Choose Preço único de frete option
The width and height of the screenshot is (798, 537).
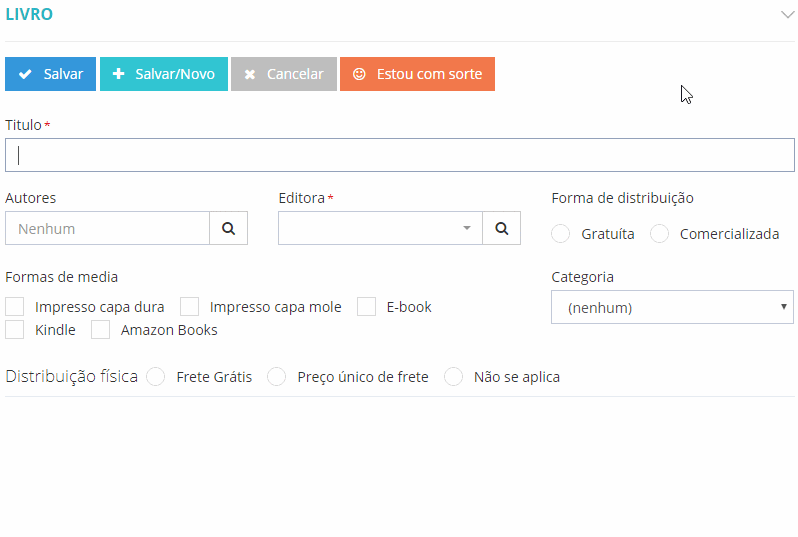(277, 377)
